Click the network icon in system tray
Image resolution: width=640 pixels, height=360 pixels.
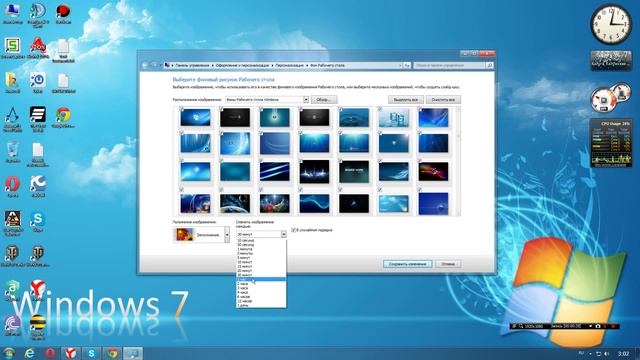click(599, 353)
